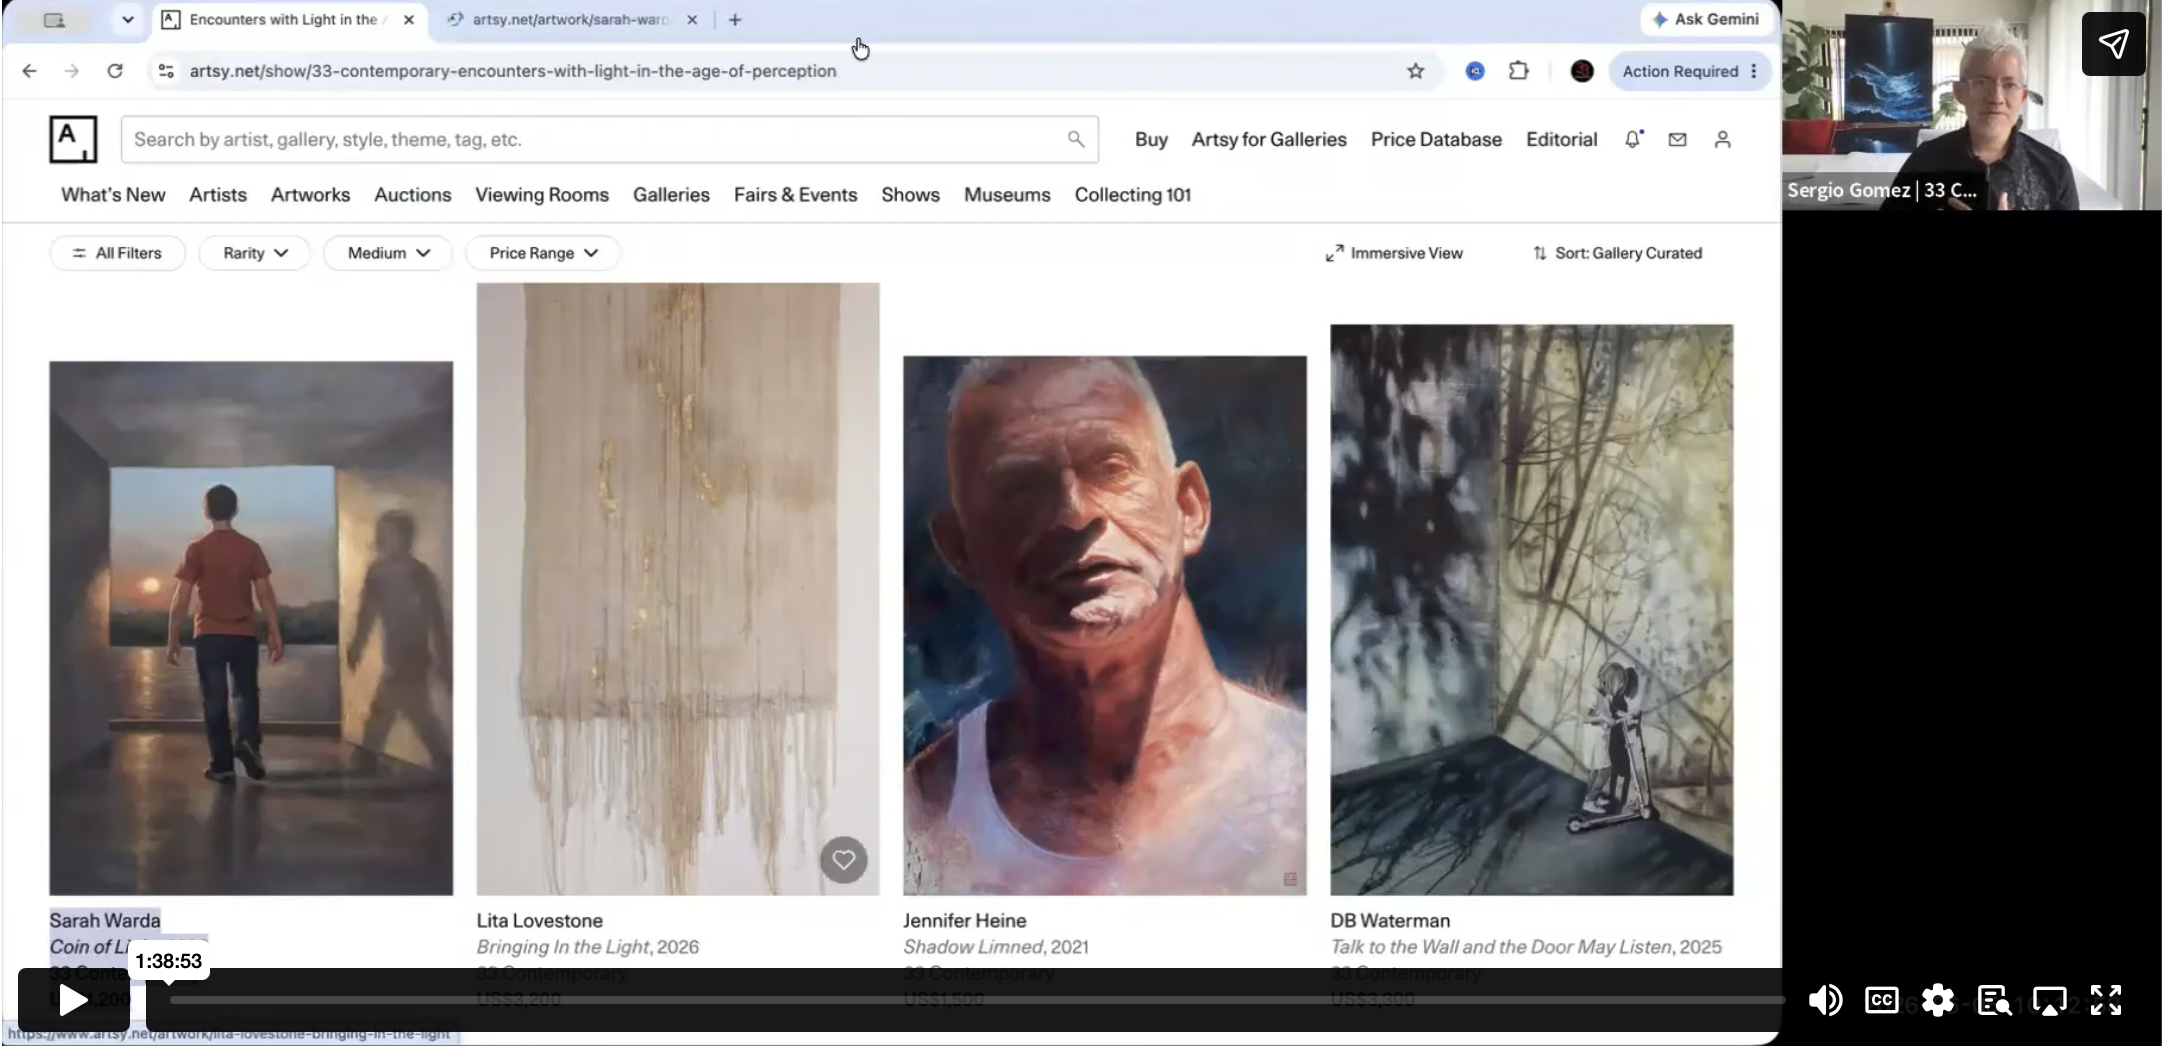Click the Sergio Gomez webcam video tile
This screenshot has width=2164, height=1046.
pyautogui.click(x=1971, y=105)
